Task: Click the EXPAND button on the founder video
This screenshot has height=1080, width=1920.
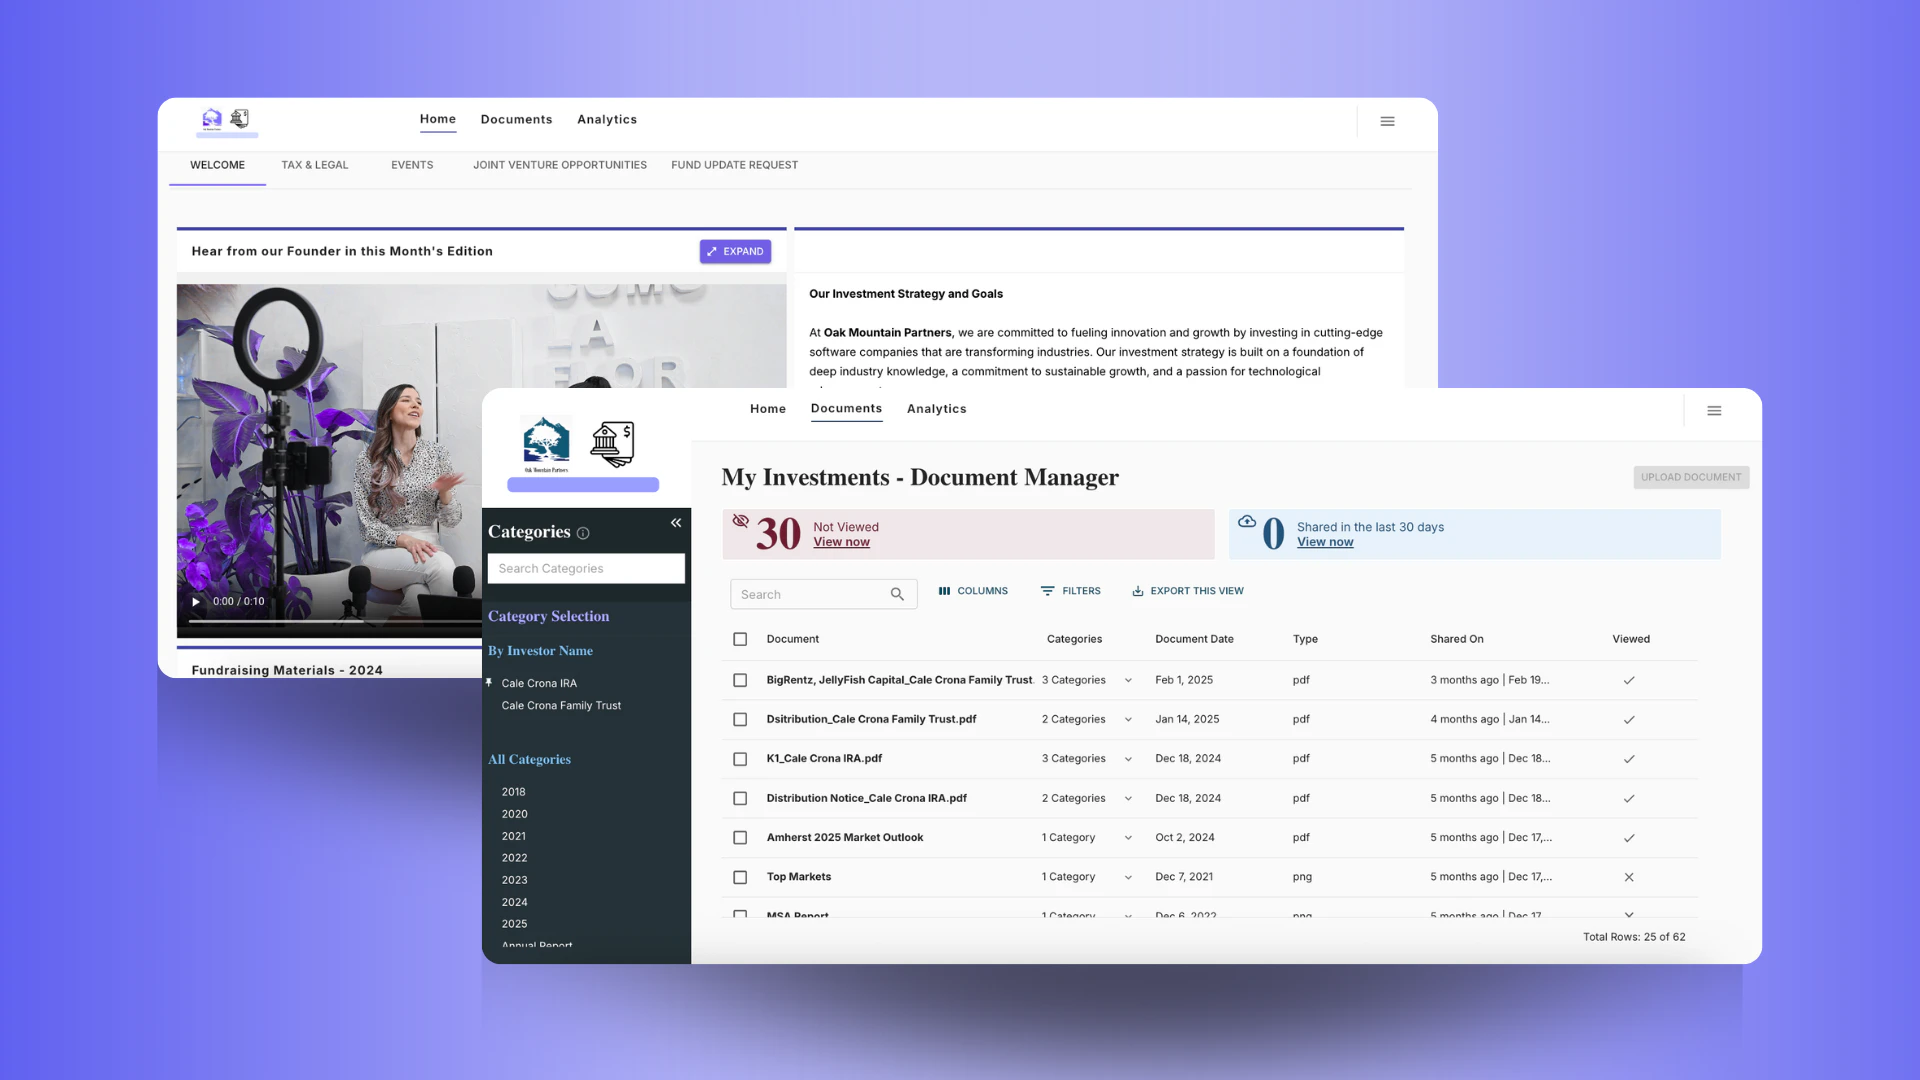Action: coord(735,251)
